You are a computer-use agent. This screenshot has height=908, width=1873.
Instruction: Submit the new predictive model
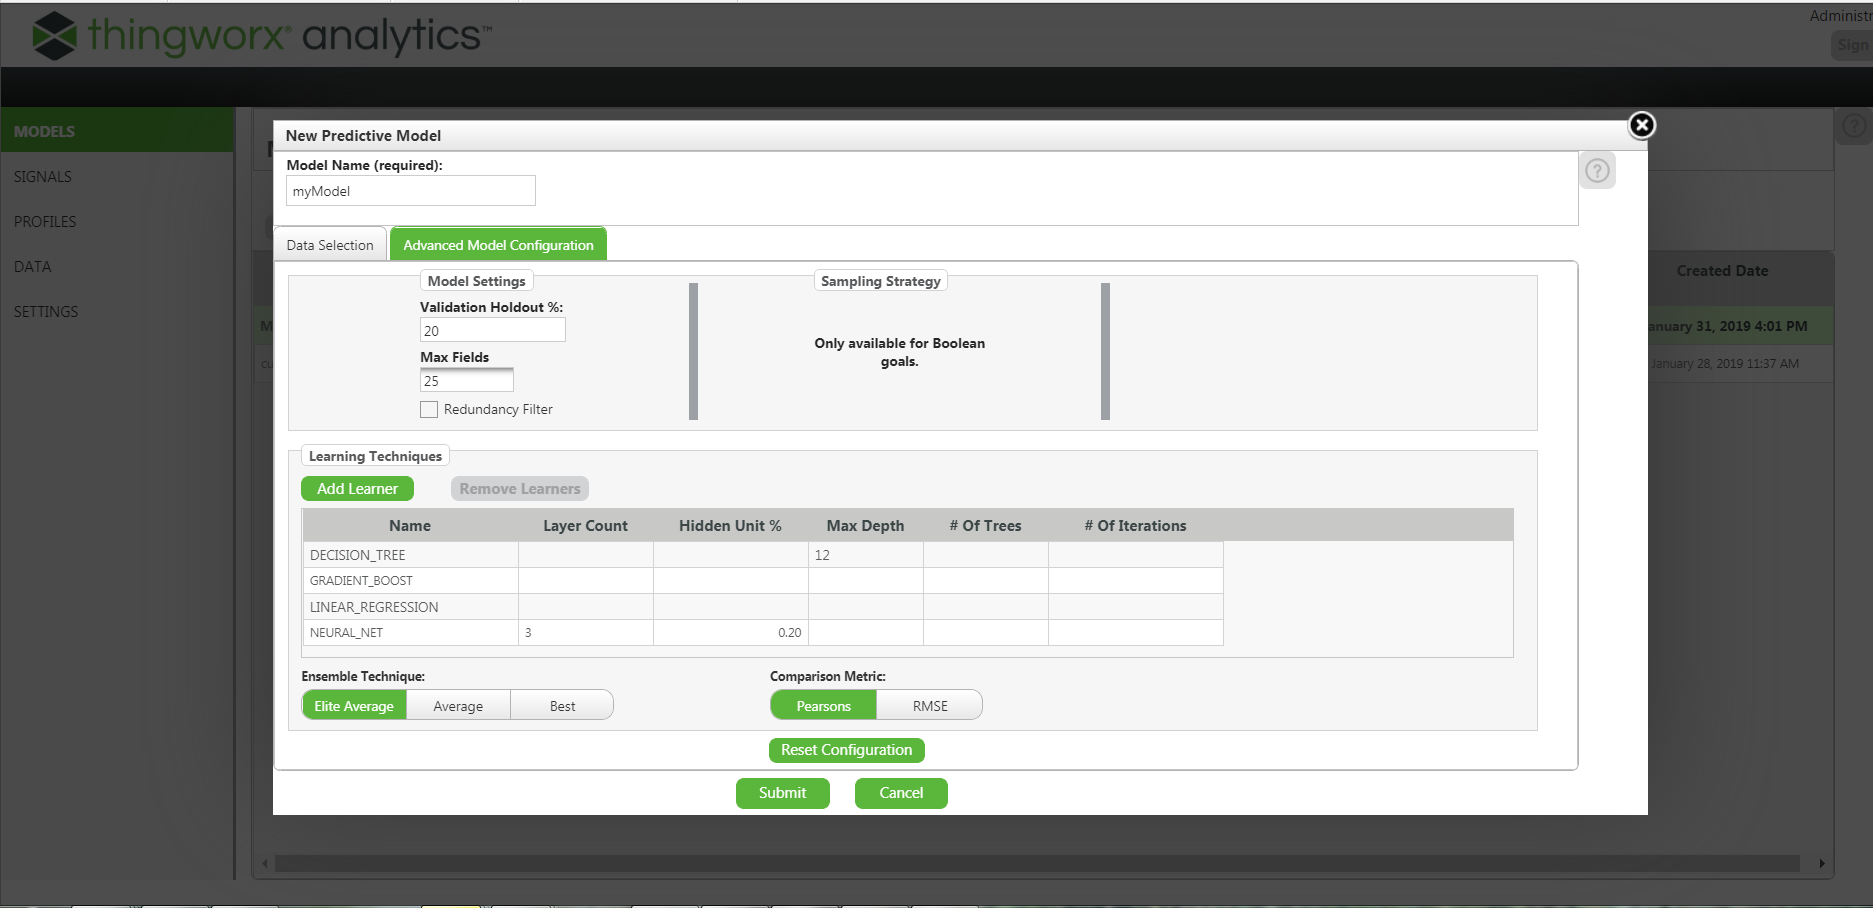[783, 793]
